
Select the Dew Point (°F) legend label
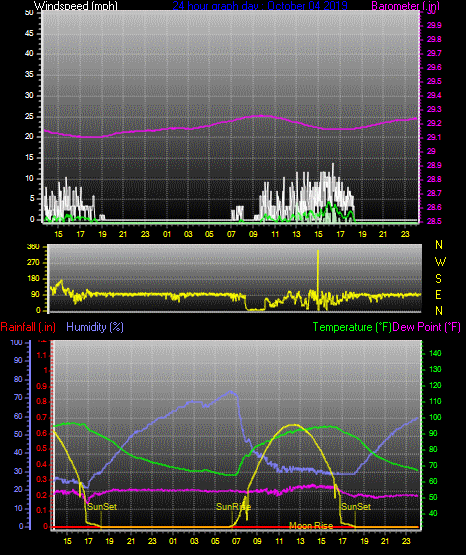[427, 327]
